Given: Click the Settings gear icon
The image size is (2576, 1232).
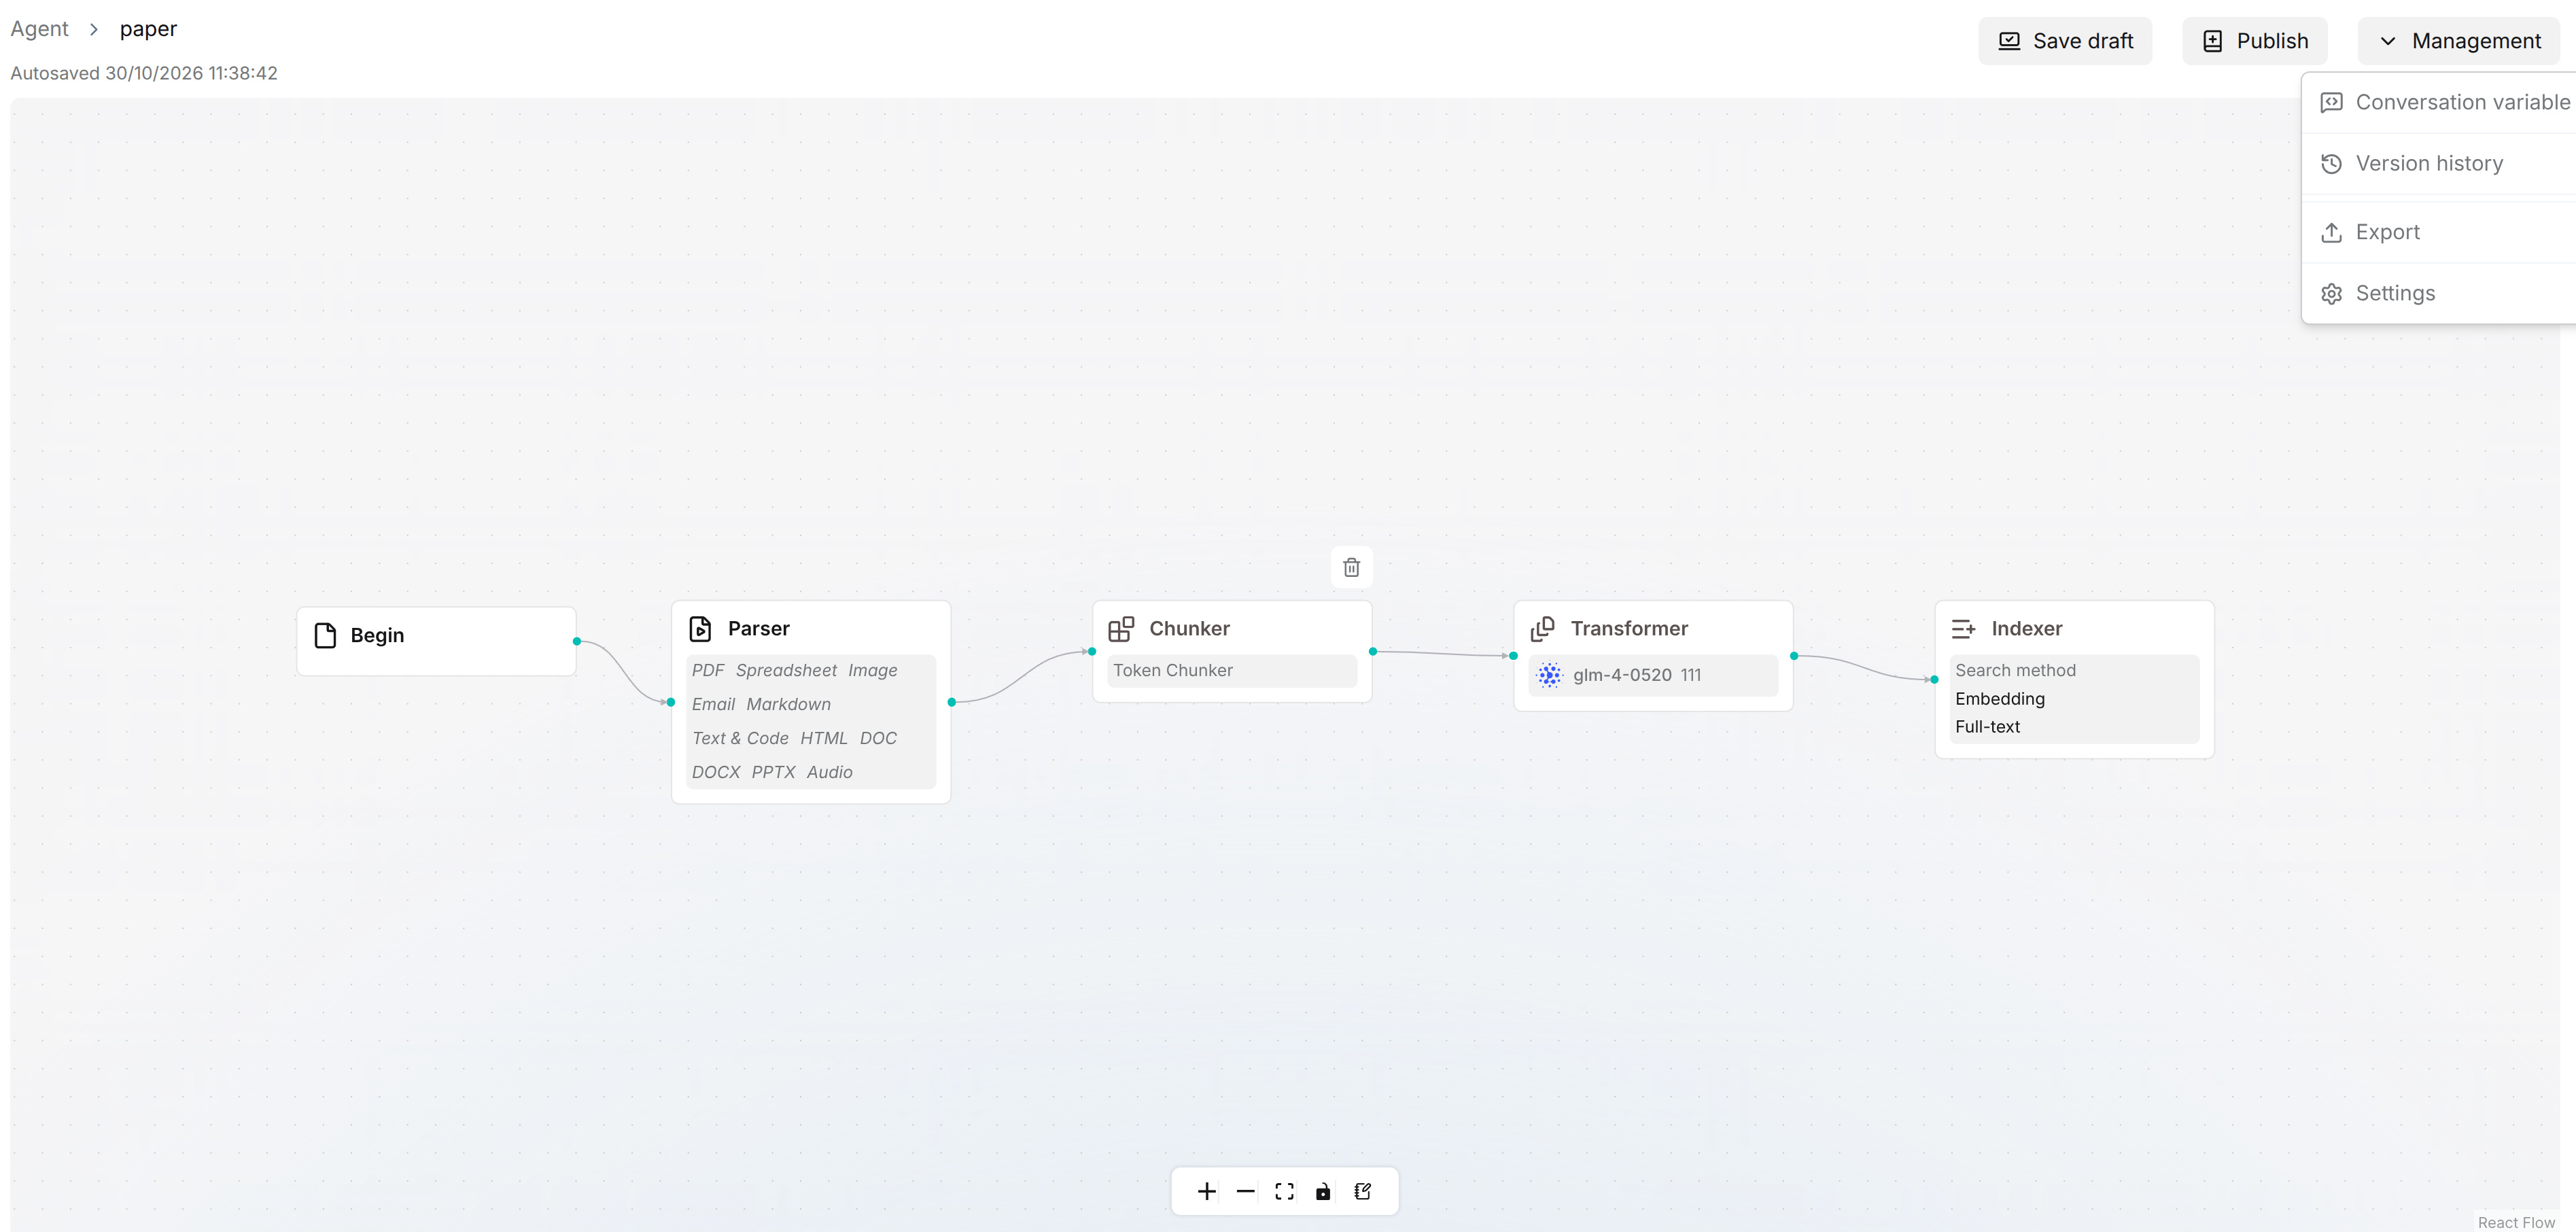Looking at the screenshot, I should click(2331, 293).
